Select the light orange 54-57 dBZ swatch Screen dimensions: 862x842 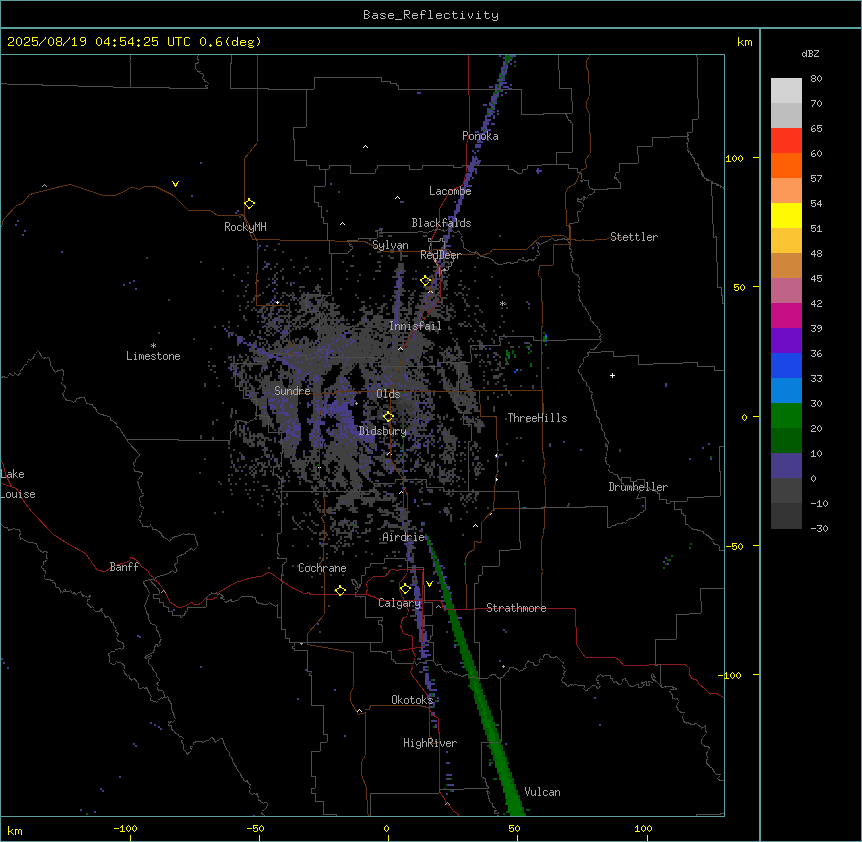point(786,191)
